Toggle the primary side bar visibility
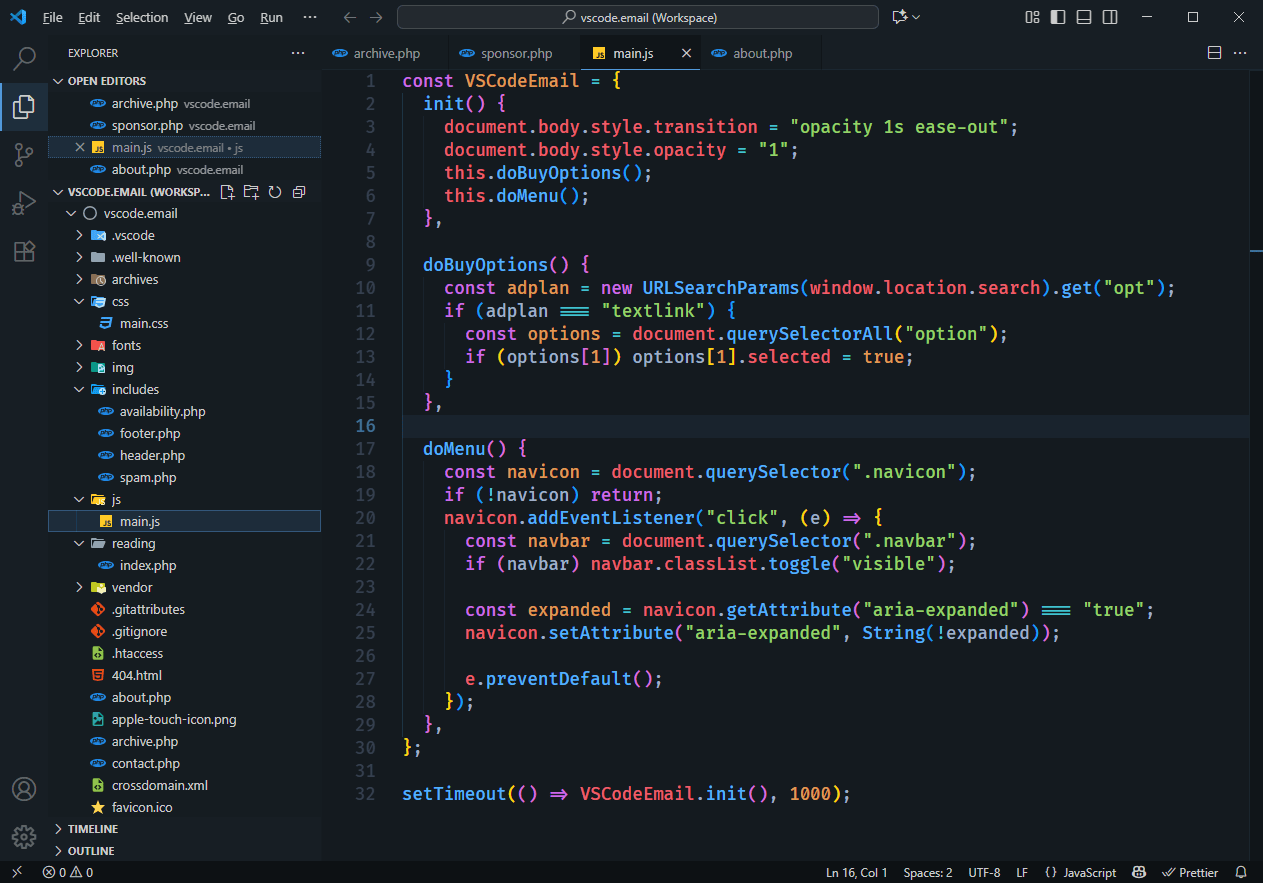The image size is (1263, 883). [1058, 17]
